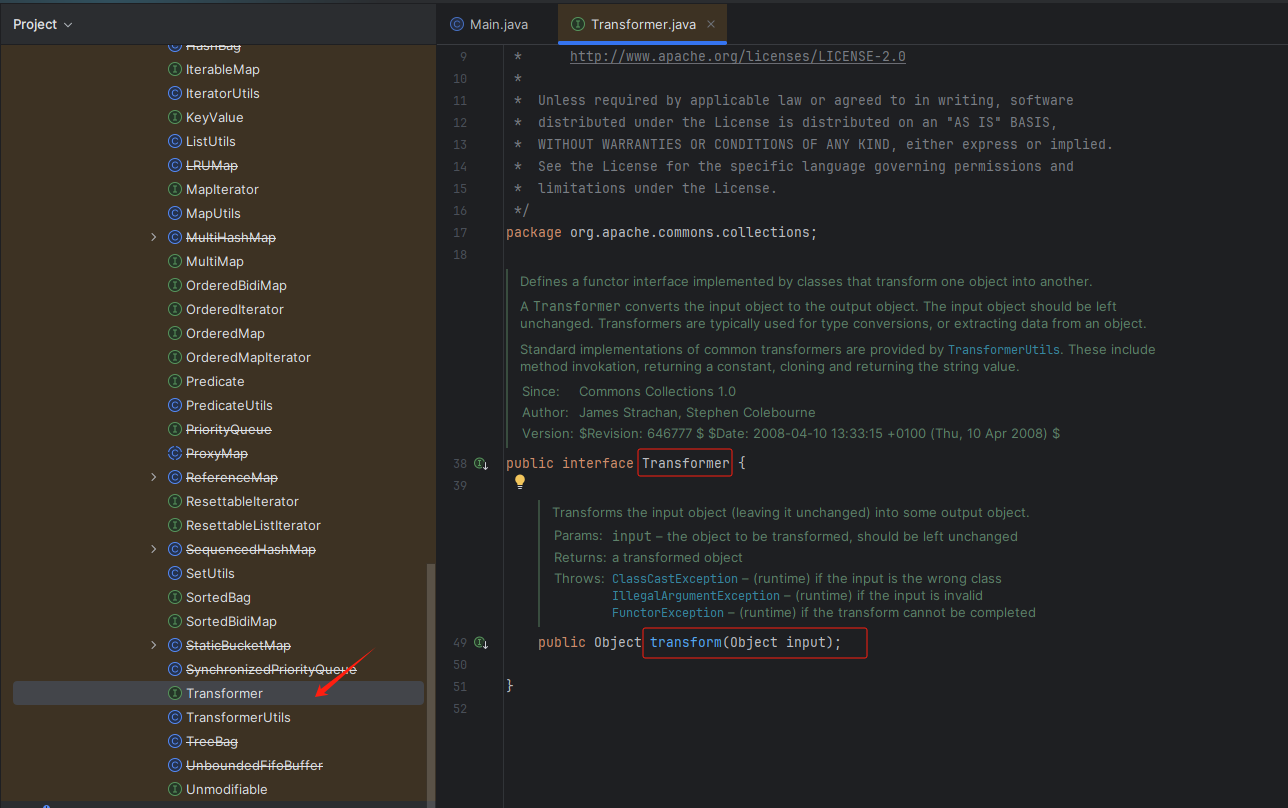The width and height of the screenshot is (1288, 808).
Task: Expand the ReferenceMap tree node
Action: (153, 477)
